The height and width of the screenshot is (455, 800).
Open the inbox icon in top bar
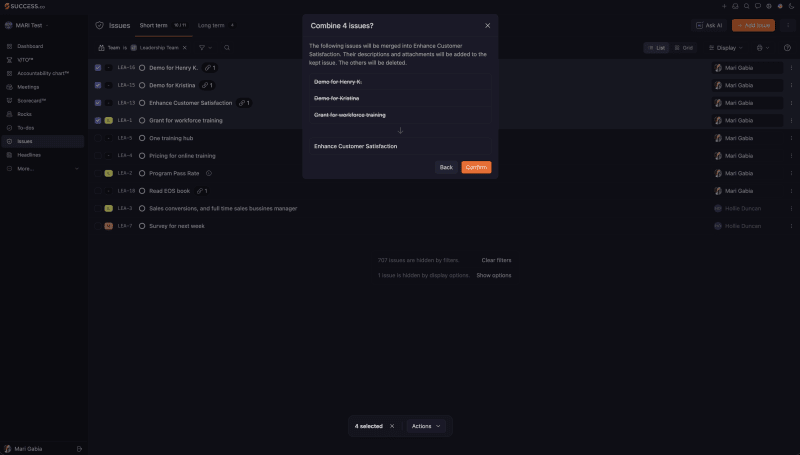pyautogui.click(x=735, y=6)
